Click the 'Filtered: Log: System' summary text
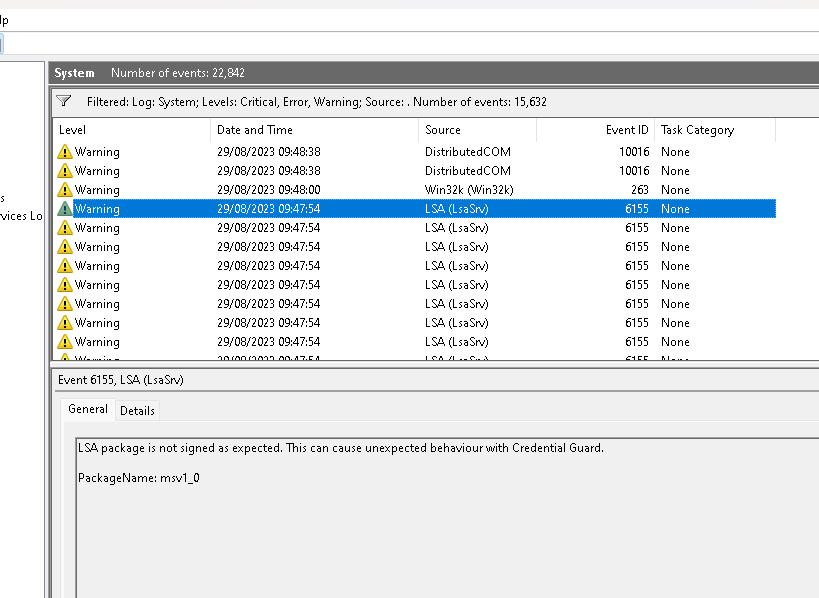 pos(317,102)
